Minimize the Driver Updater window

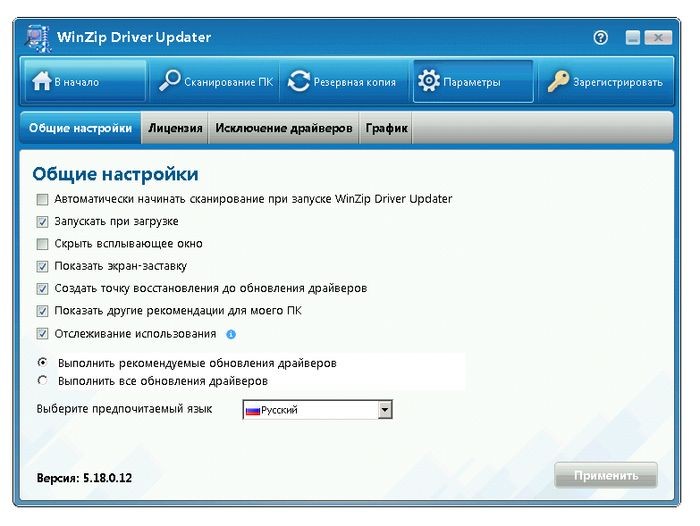pos(633,38)
